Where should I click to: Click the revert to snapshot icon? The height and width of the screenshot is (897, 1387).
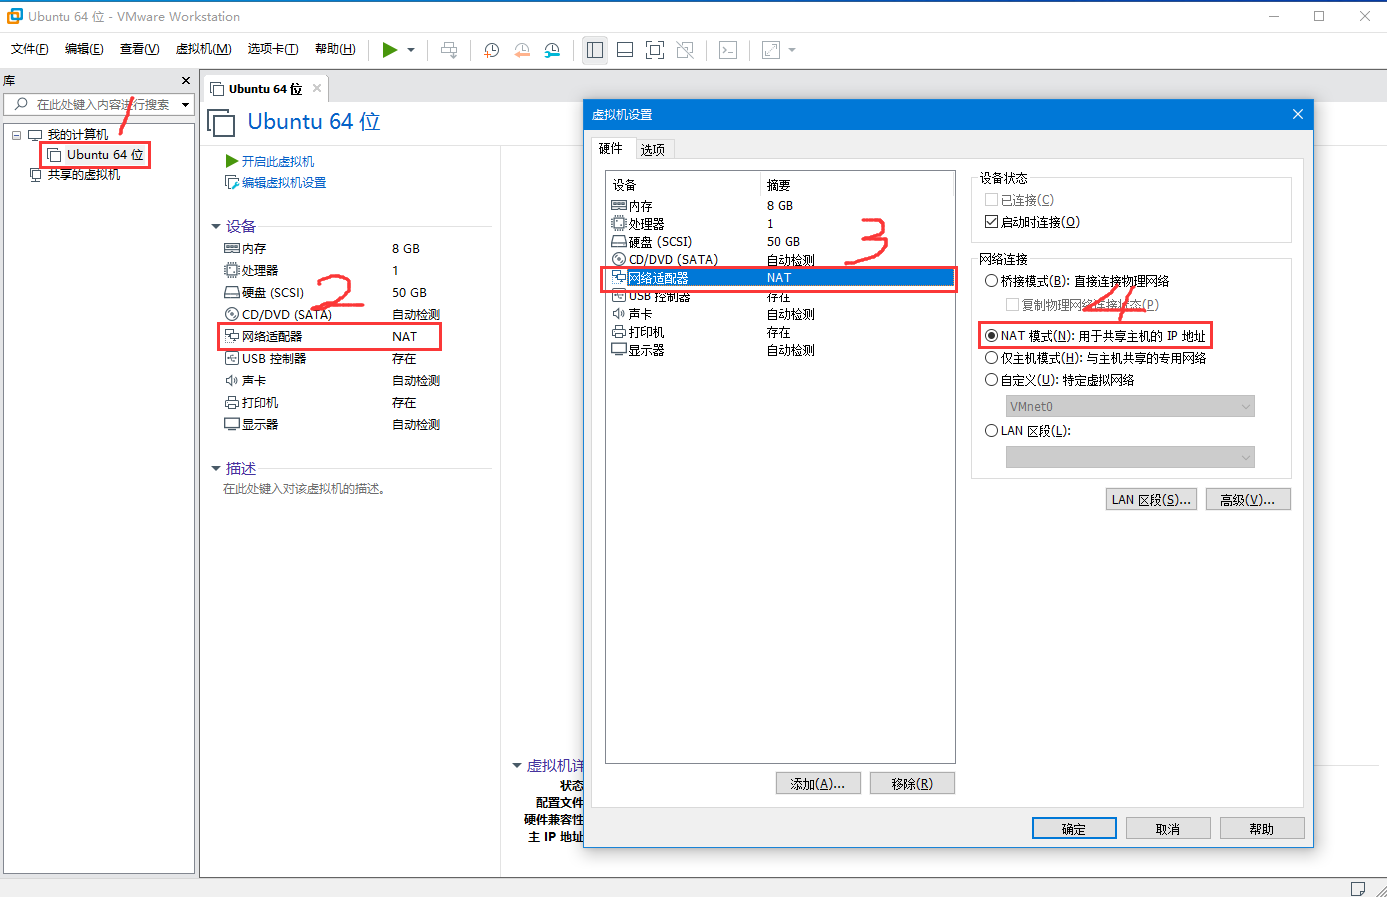522,50
